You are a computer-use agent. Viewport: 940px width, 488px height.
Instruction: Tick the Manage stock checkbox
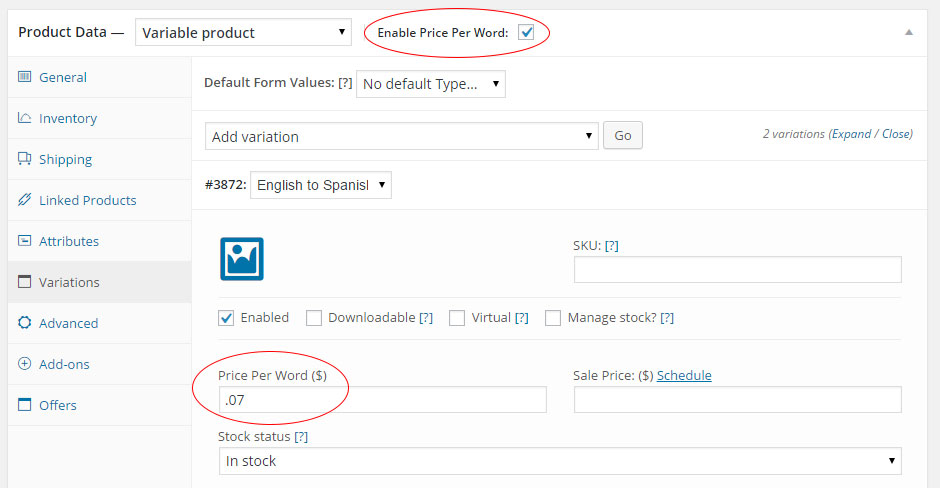(553, 318)
